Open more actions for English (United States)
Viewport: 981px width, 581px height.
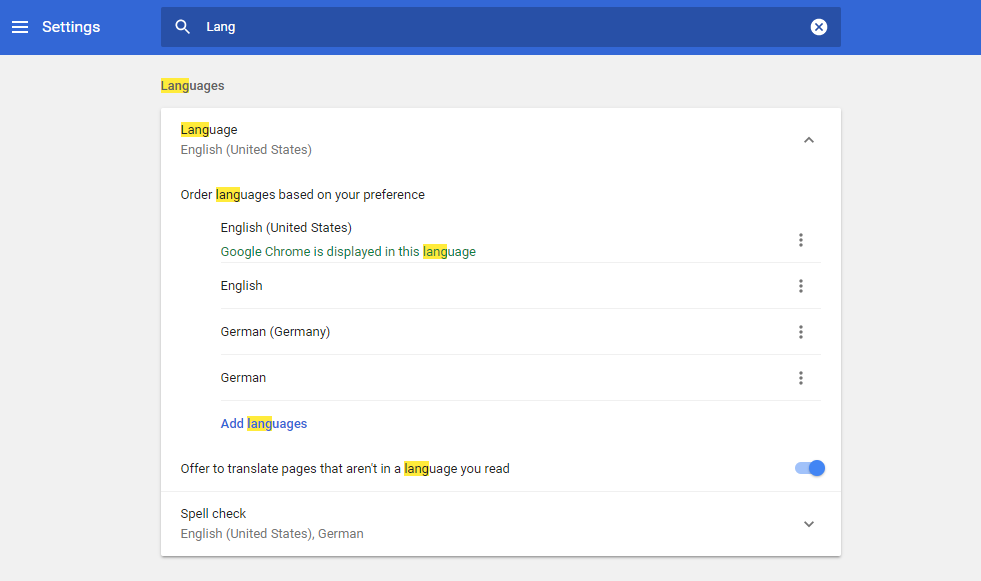click(800, 240)
